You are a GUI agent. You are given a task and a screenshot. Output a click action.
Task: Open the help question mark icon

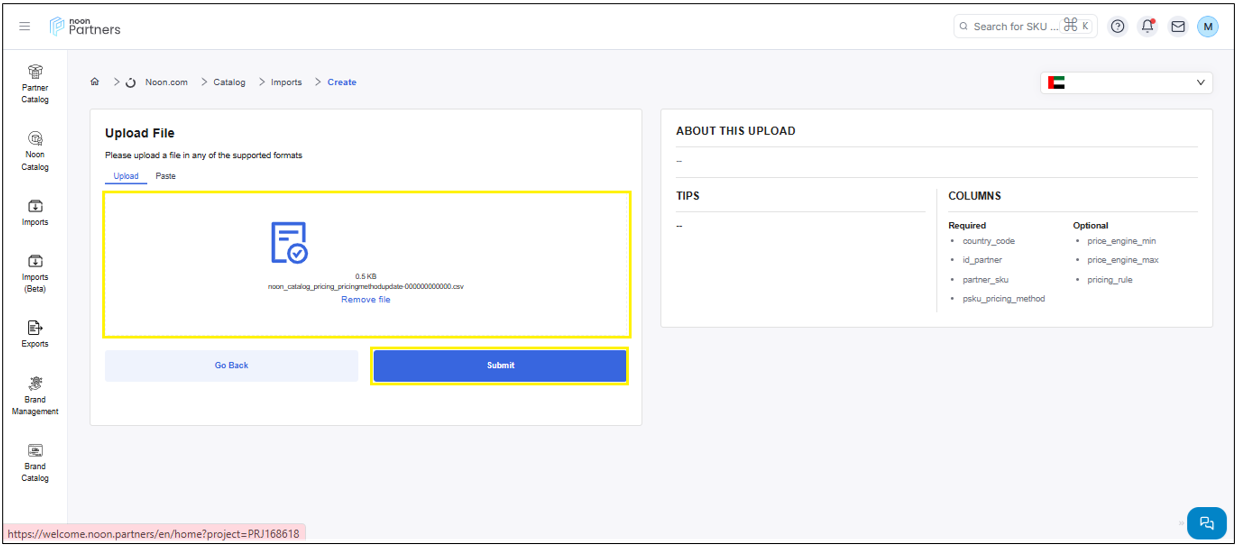1118,27
